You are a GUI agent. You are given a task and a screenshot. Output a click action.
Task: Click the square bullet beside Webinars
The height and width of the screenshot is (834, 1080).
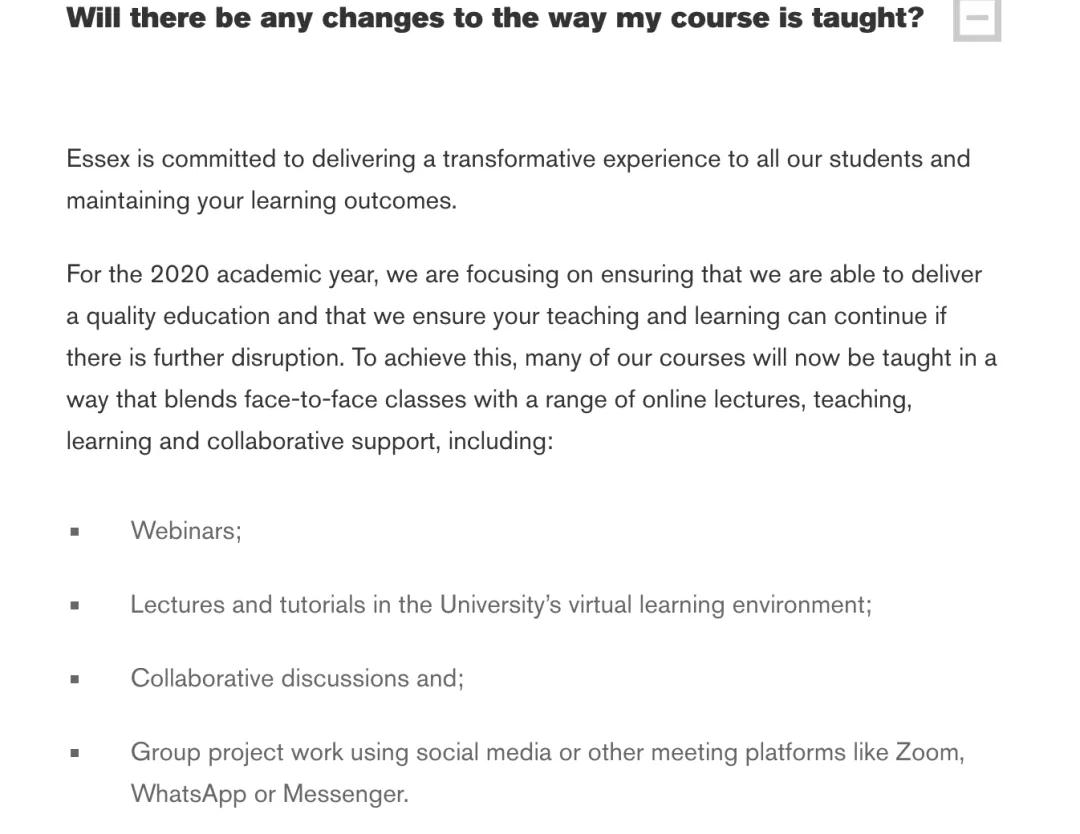pyautogui.click(x=75, y=532)
